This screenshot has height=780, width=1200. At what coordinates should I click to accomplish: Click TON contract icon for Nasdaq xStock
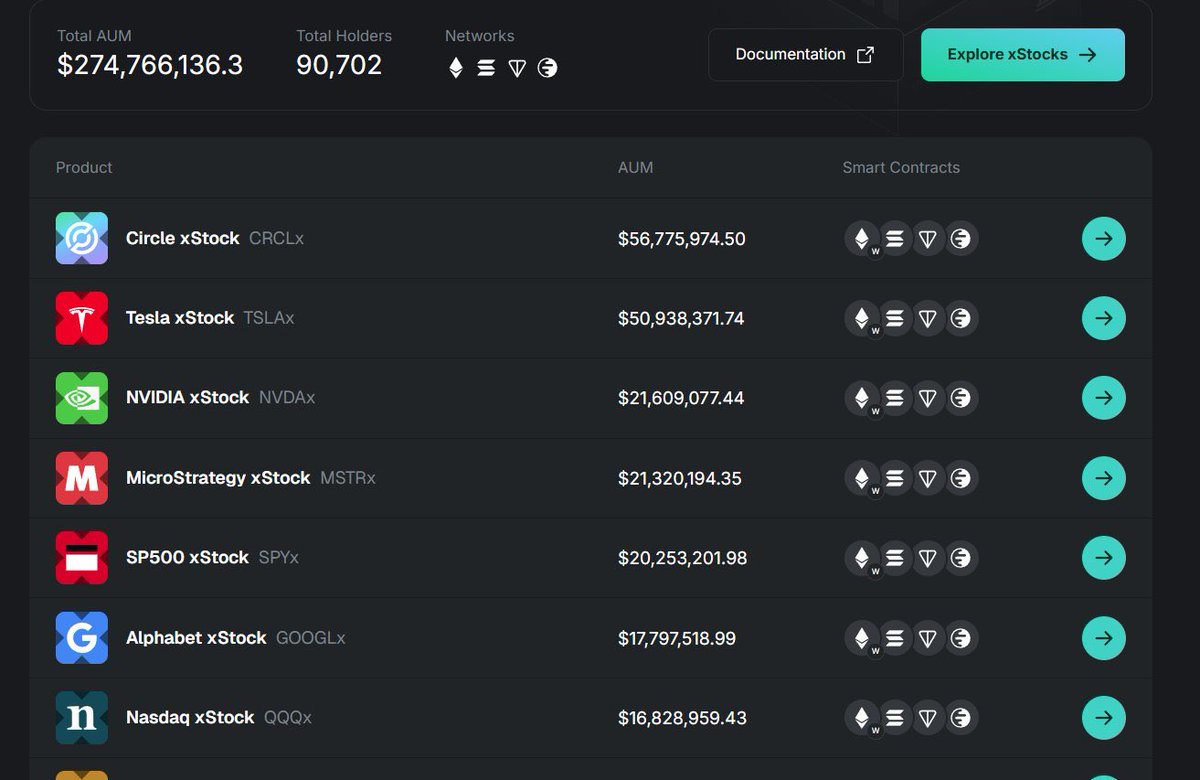928,718
